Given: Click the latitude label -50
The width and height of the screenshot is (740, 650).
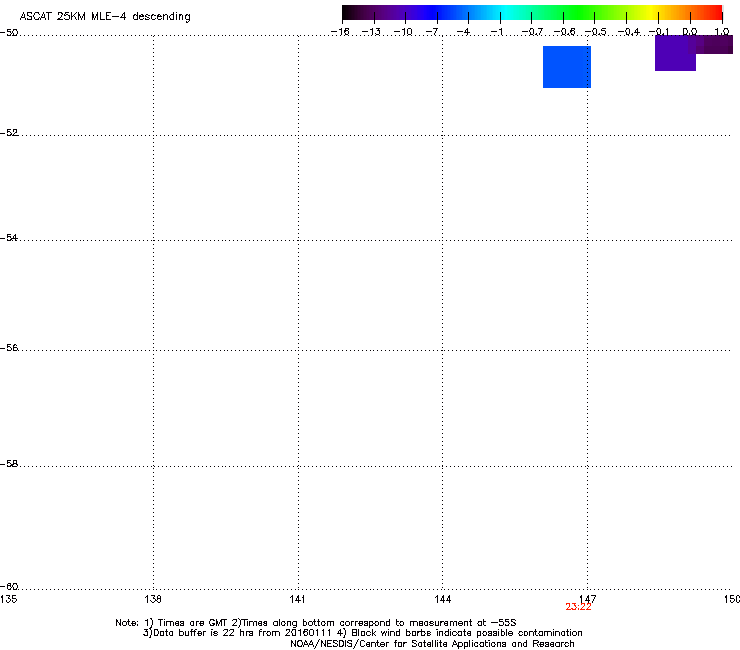Looking at the screenshot, I should [x=9, y=33].
